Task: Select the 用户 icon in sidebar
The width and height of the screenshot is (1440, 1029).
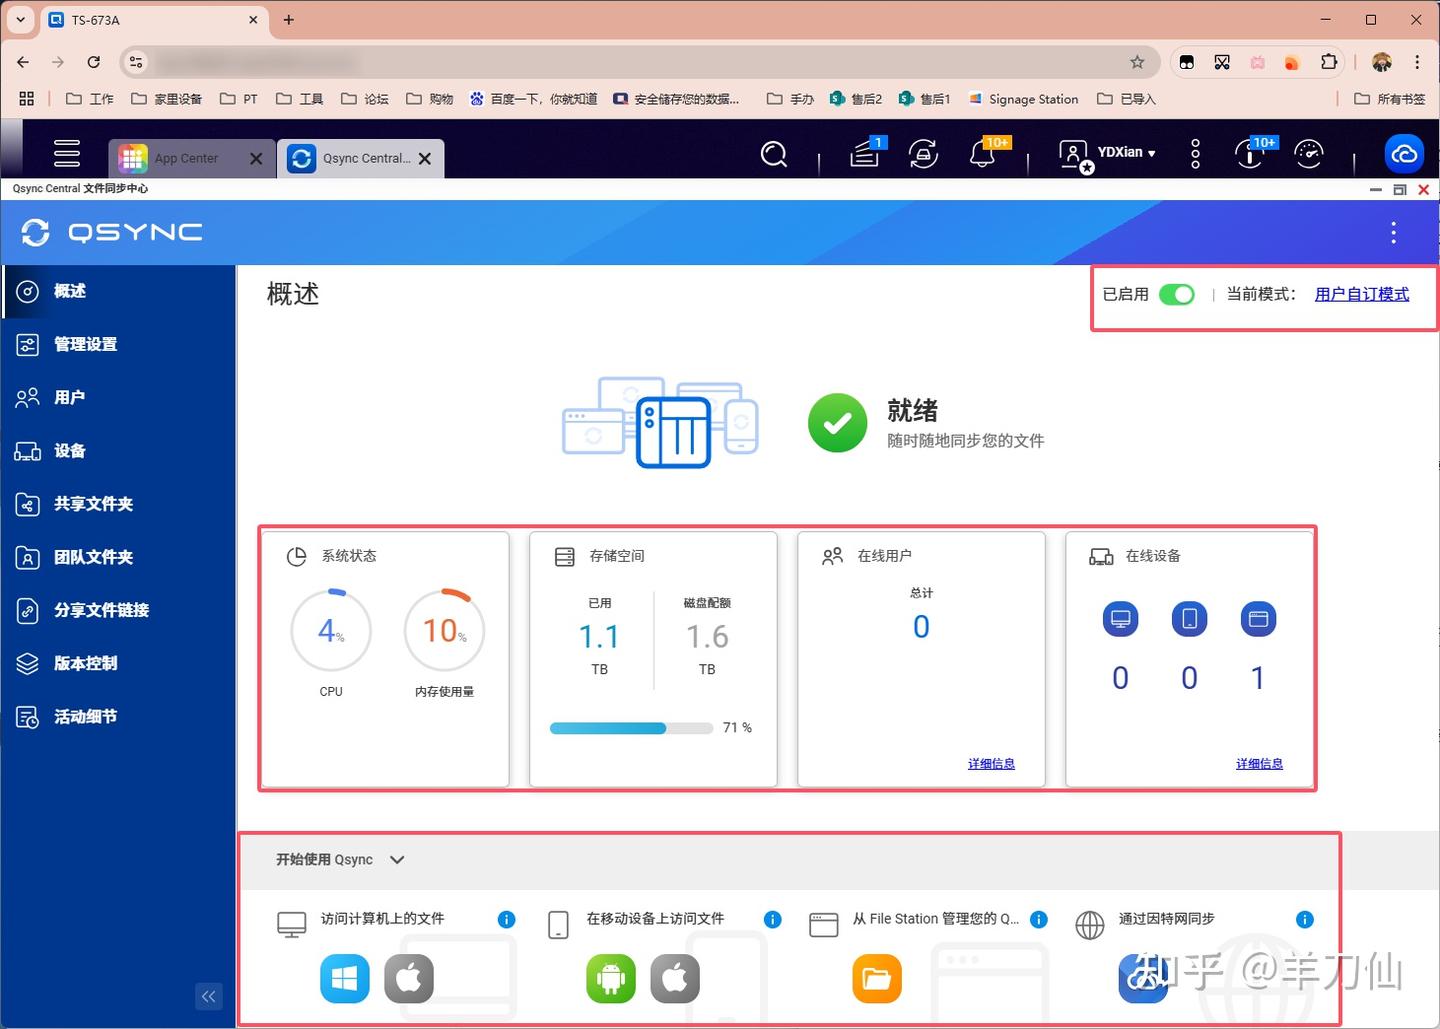Action: (x=69, y=397)
